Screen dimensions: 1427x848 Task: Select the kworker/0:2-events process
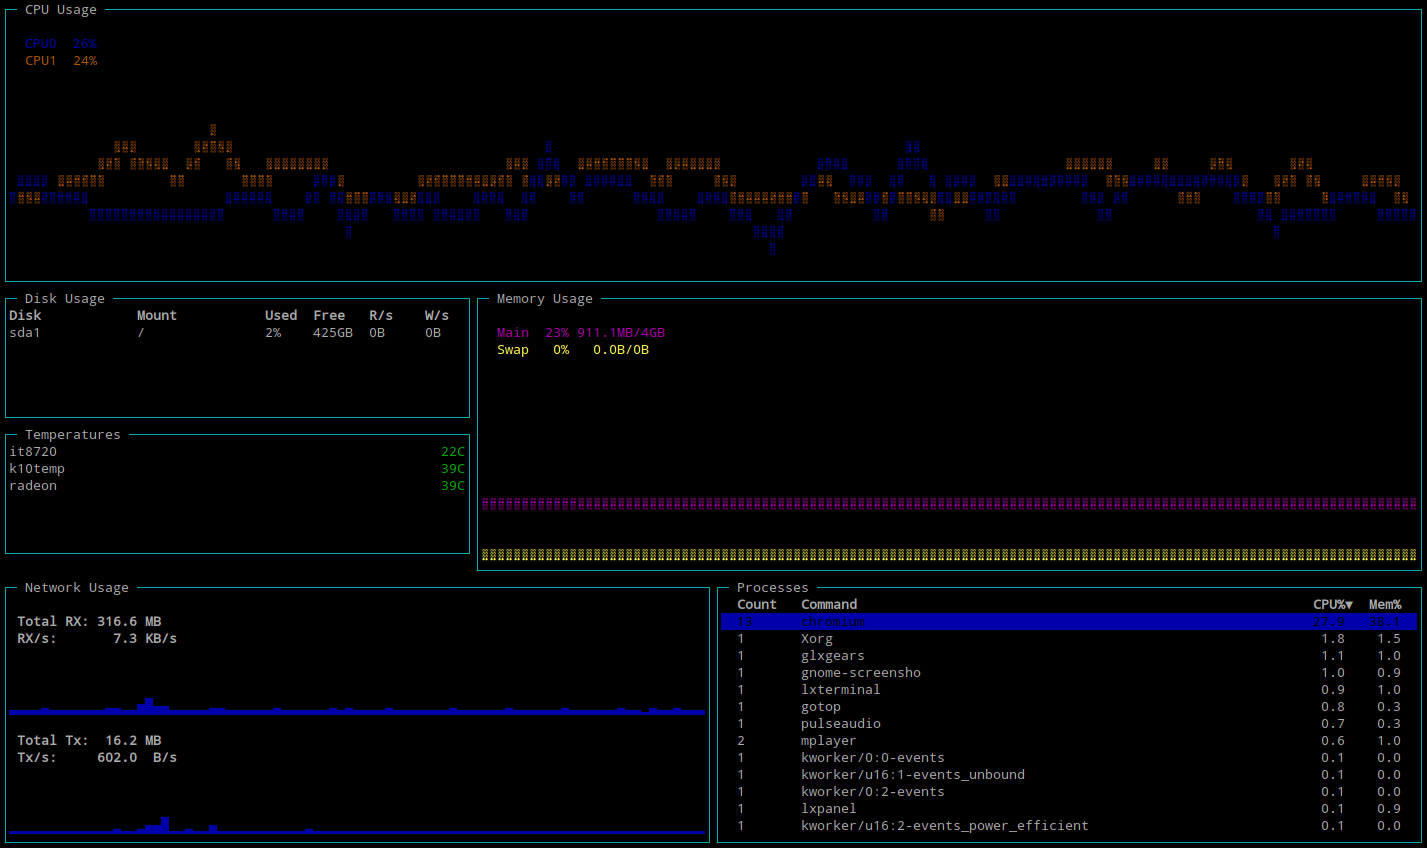click(1069, 792)
